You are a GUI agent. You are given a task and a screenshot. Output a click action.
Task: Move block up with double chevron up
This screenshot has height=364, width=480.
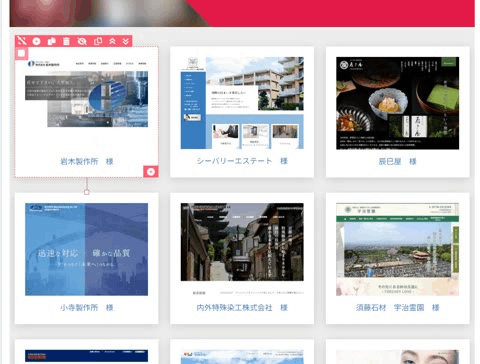click(x=112, y=41)
